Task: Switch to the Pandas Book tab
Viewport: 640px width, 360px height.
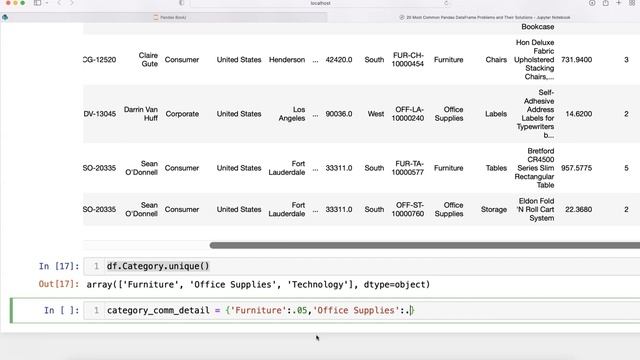Action: click(170, 17)
